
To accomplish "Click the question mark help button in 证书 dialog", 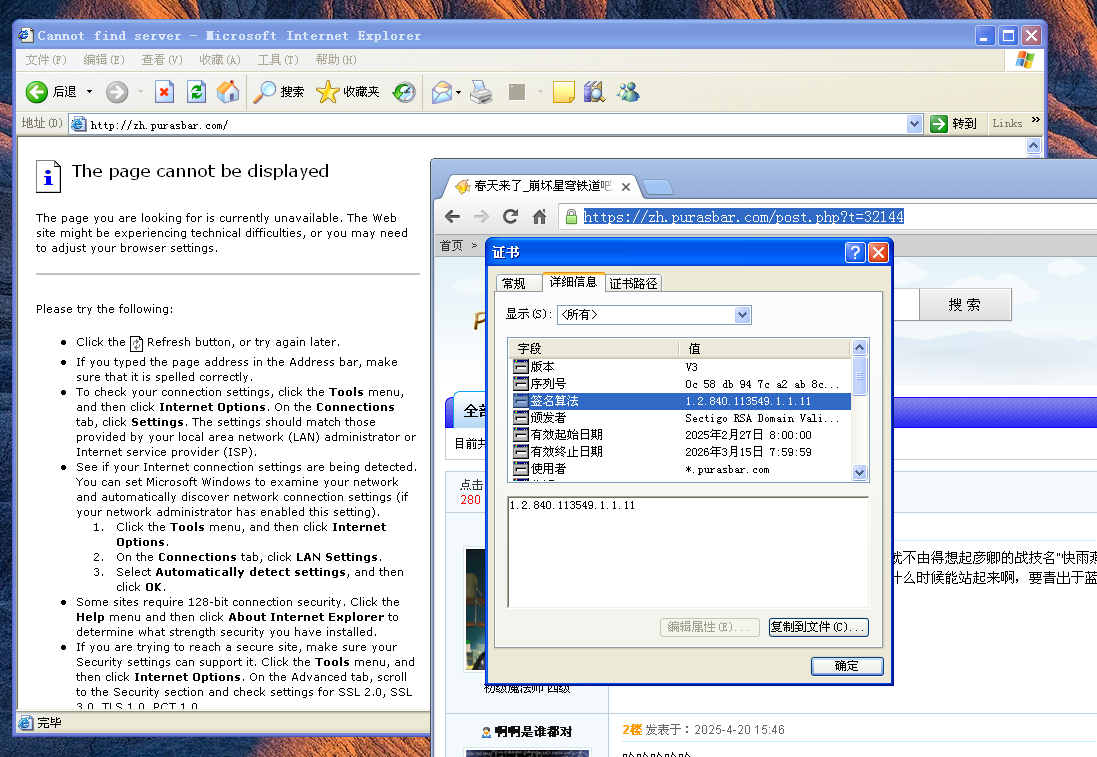I will (855, 252).
